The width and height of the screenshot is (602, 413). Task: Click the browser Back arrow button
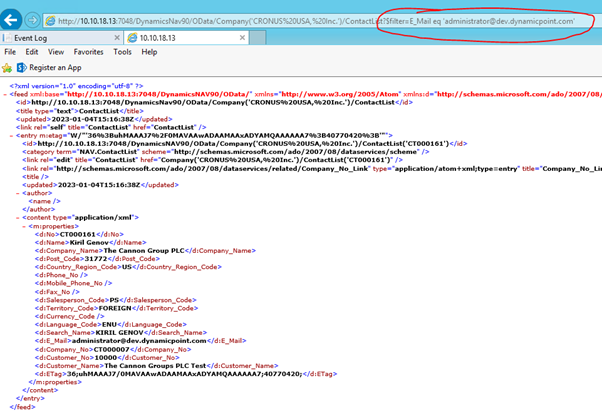tap(10, 20)
